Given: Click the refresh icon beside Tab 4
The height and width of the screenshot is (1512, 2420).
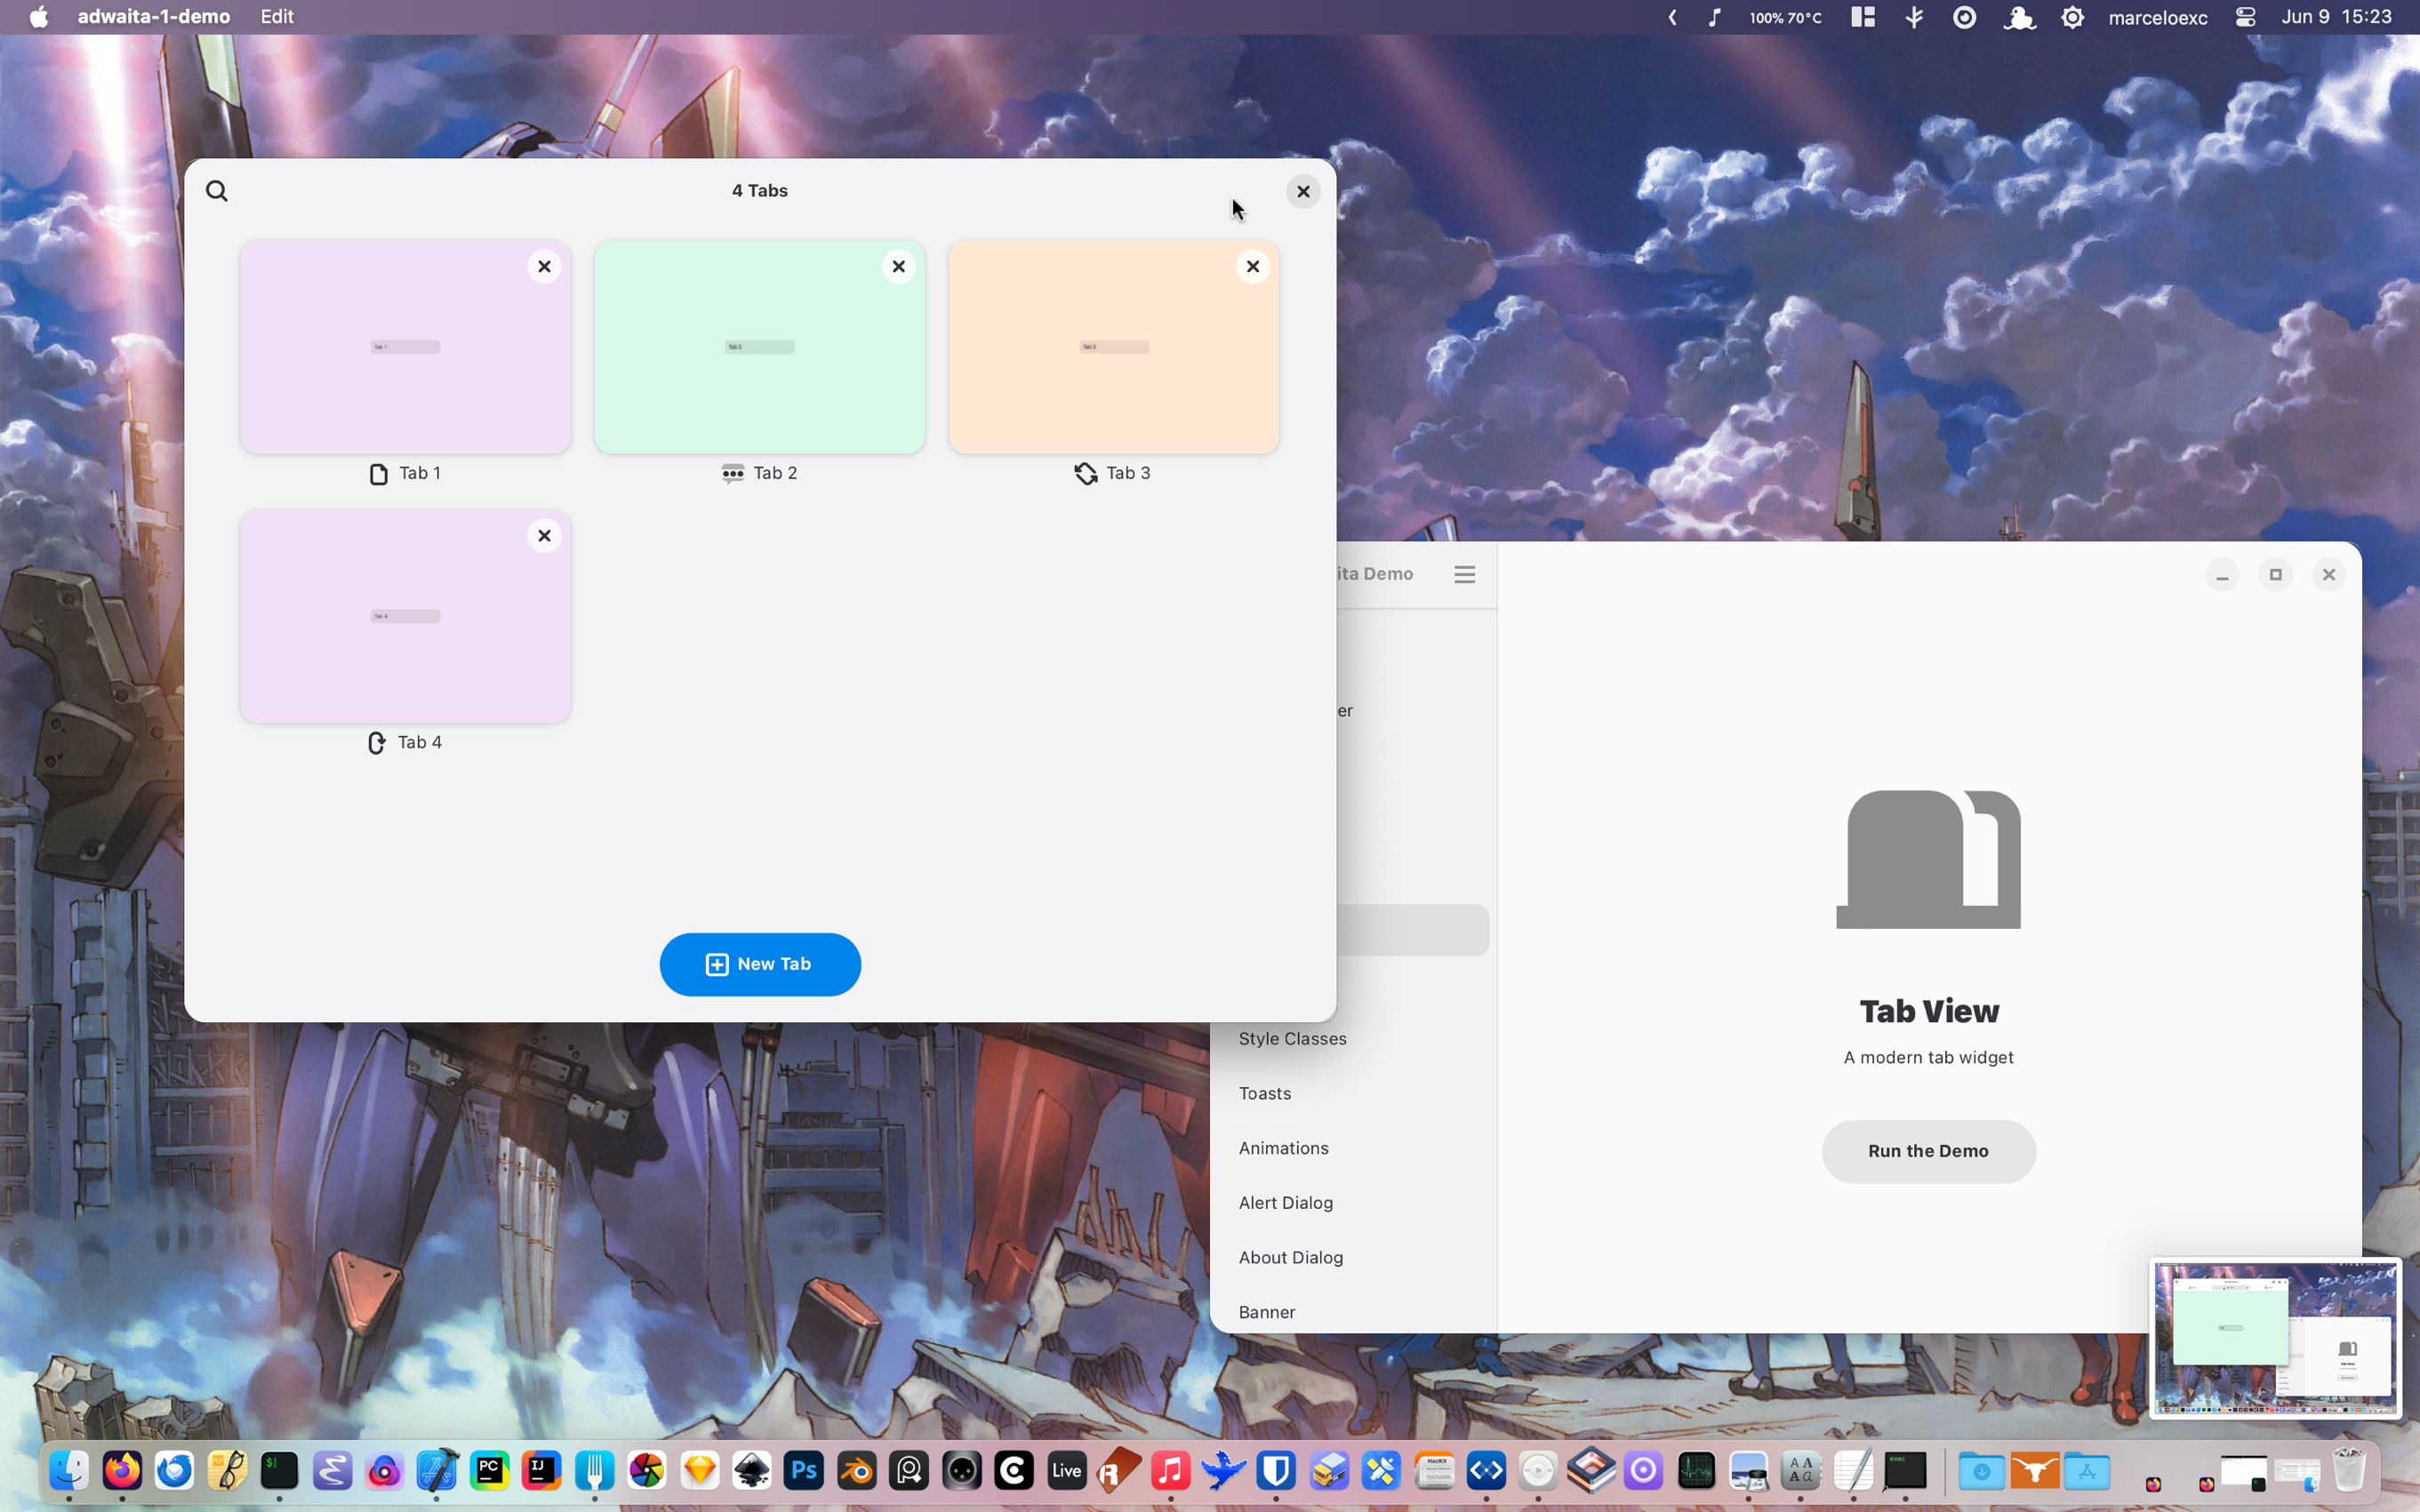Looking at the screenshot, I should click(376, 742).
